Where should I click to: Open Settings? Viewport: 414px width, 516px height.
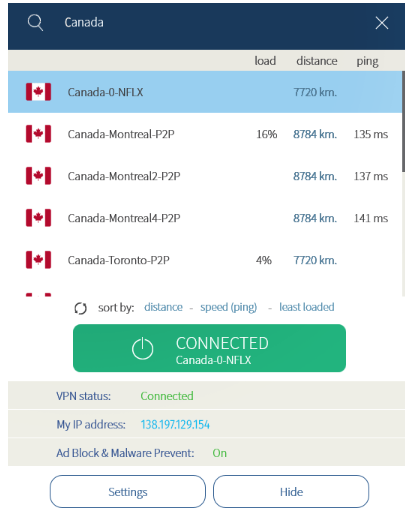tap(128, 492)
